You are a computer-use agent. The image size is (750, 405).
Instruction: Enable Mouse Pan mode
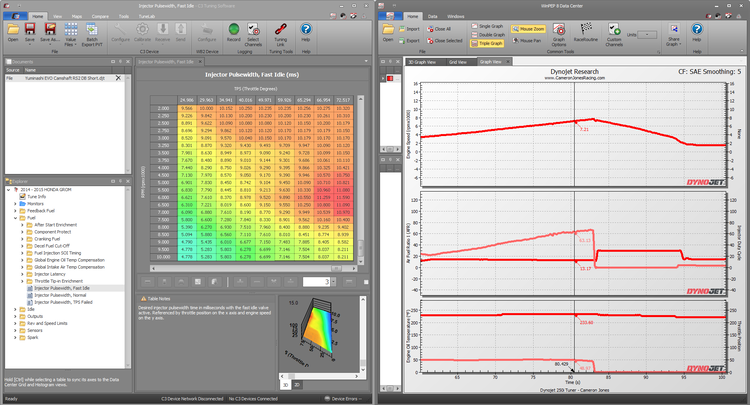(527, 41)
